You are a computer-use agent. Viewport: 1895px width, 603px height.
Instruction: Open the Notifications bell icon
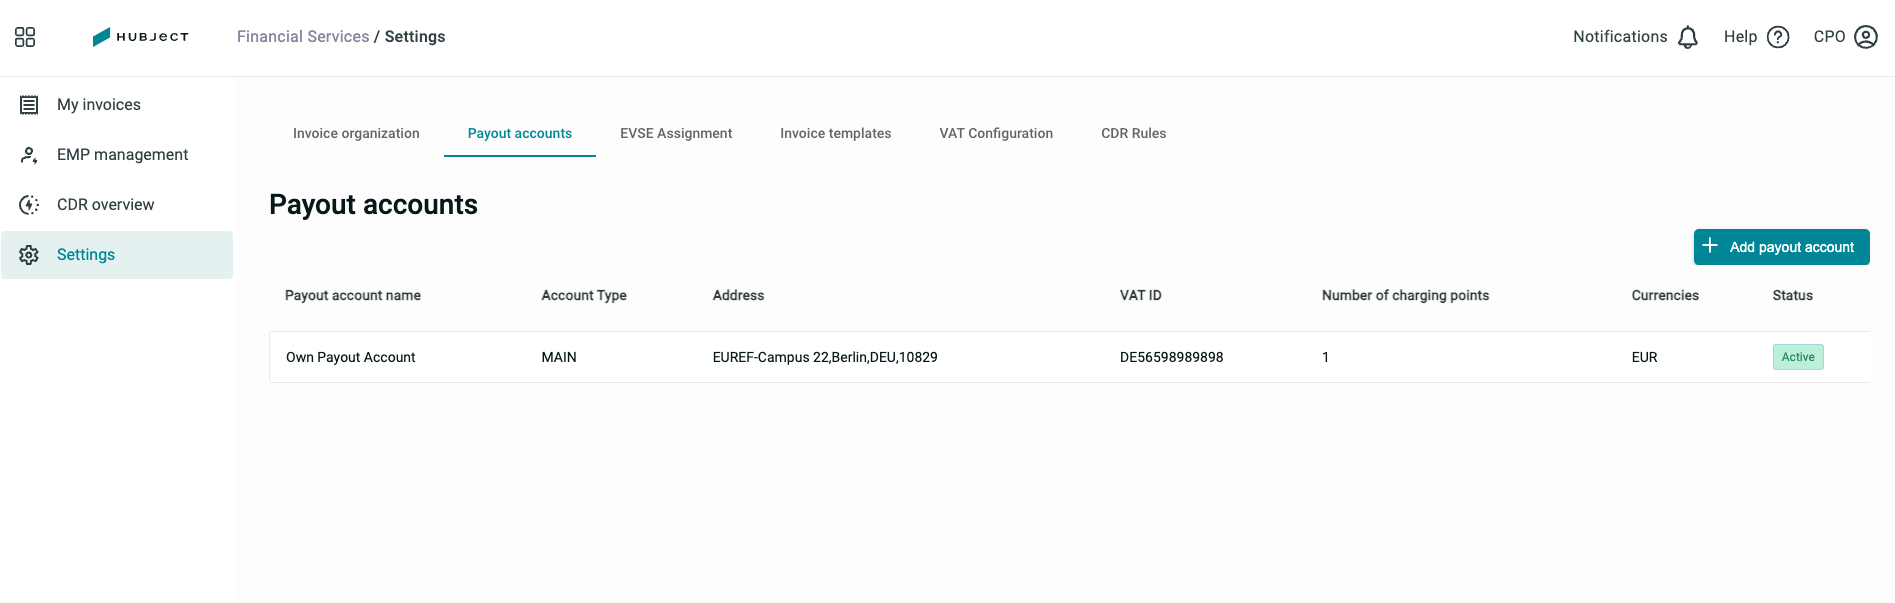(x=1688, y=37)
